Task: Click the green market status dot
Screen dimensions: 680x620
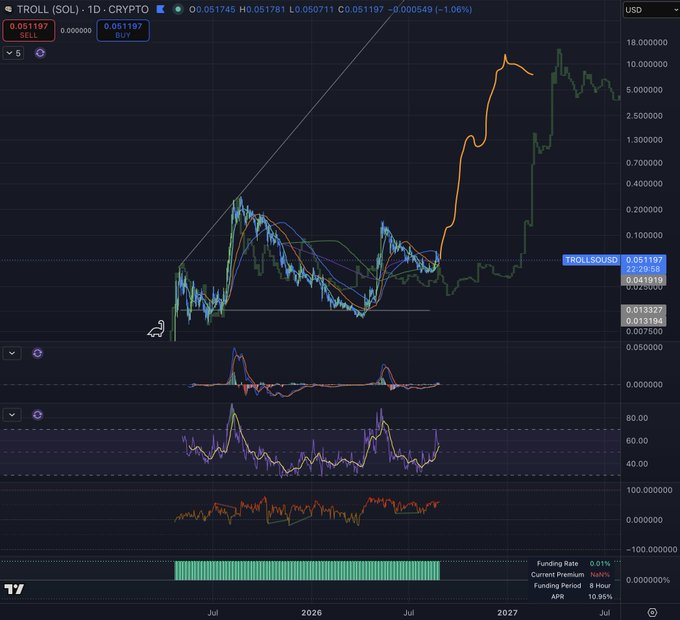Action: coord(178,9)
